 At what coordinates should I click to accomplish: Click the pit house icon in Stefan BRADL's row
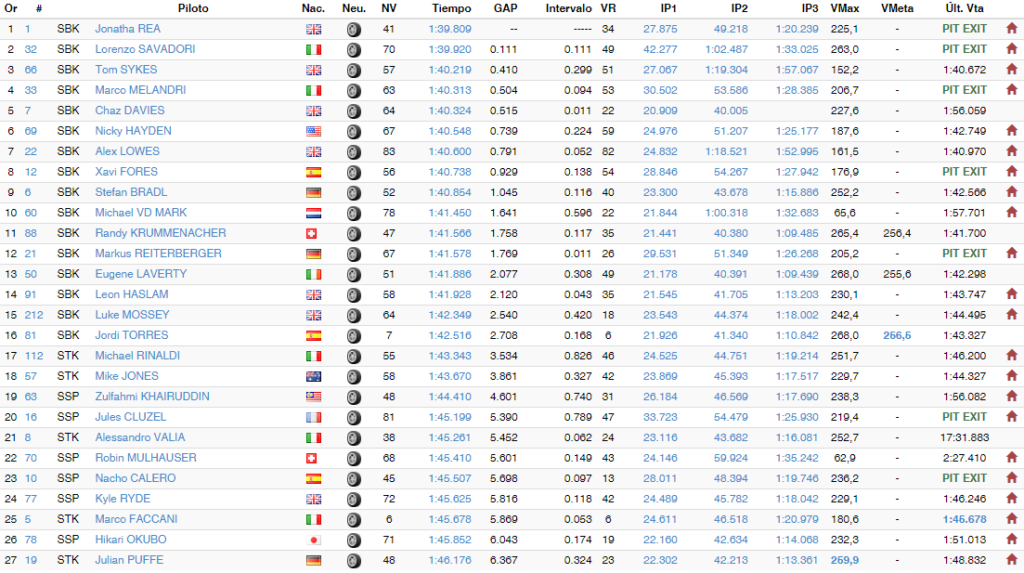coord(1012,192)
